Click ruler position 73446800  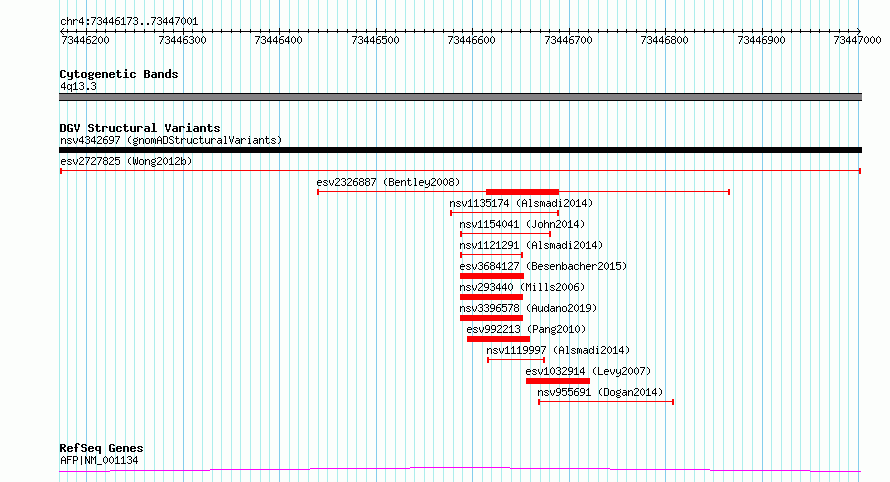click(x=665, y=40)
